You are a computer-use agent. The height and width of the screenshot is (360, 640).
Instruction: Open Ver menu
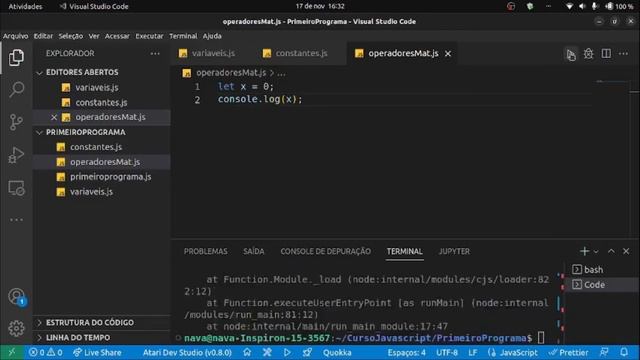[x=94, y=36]
